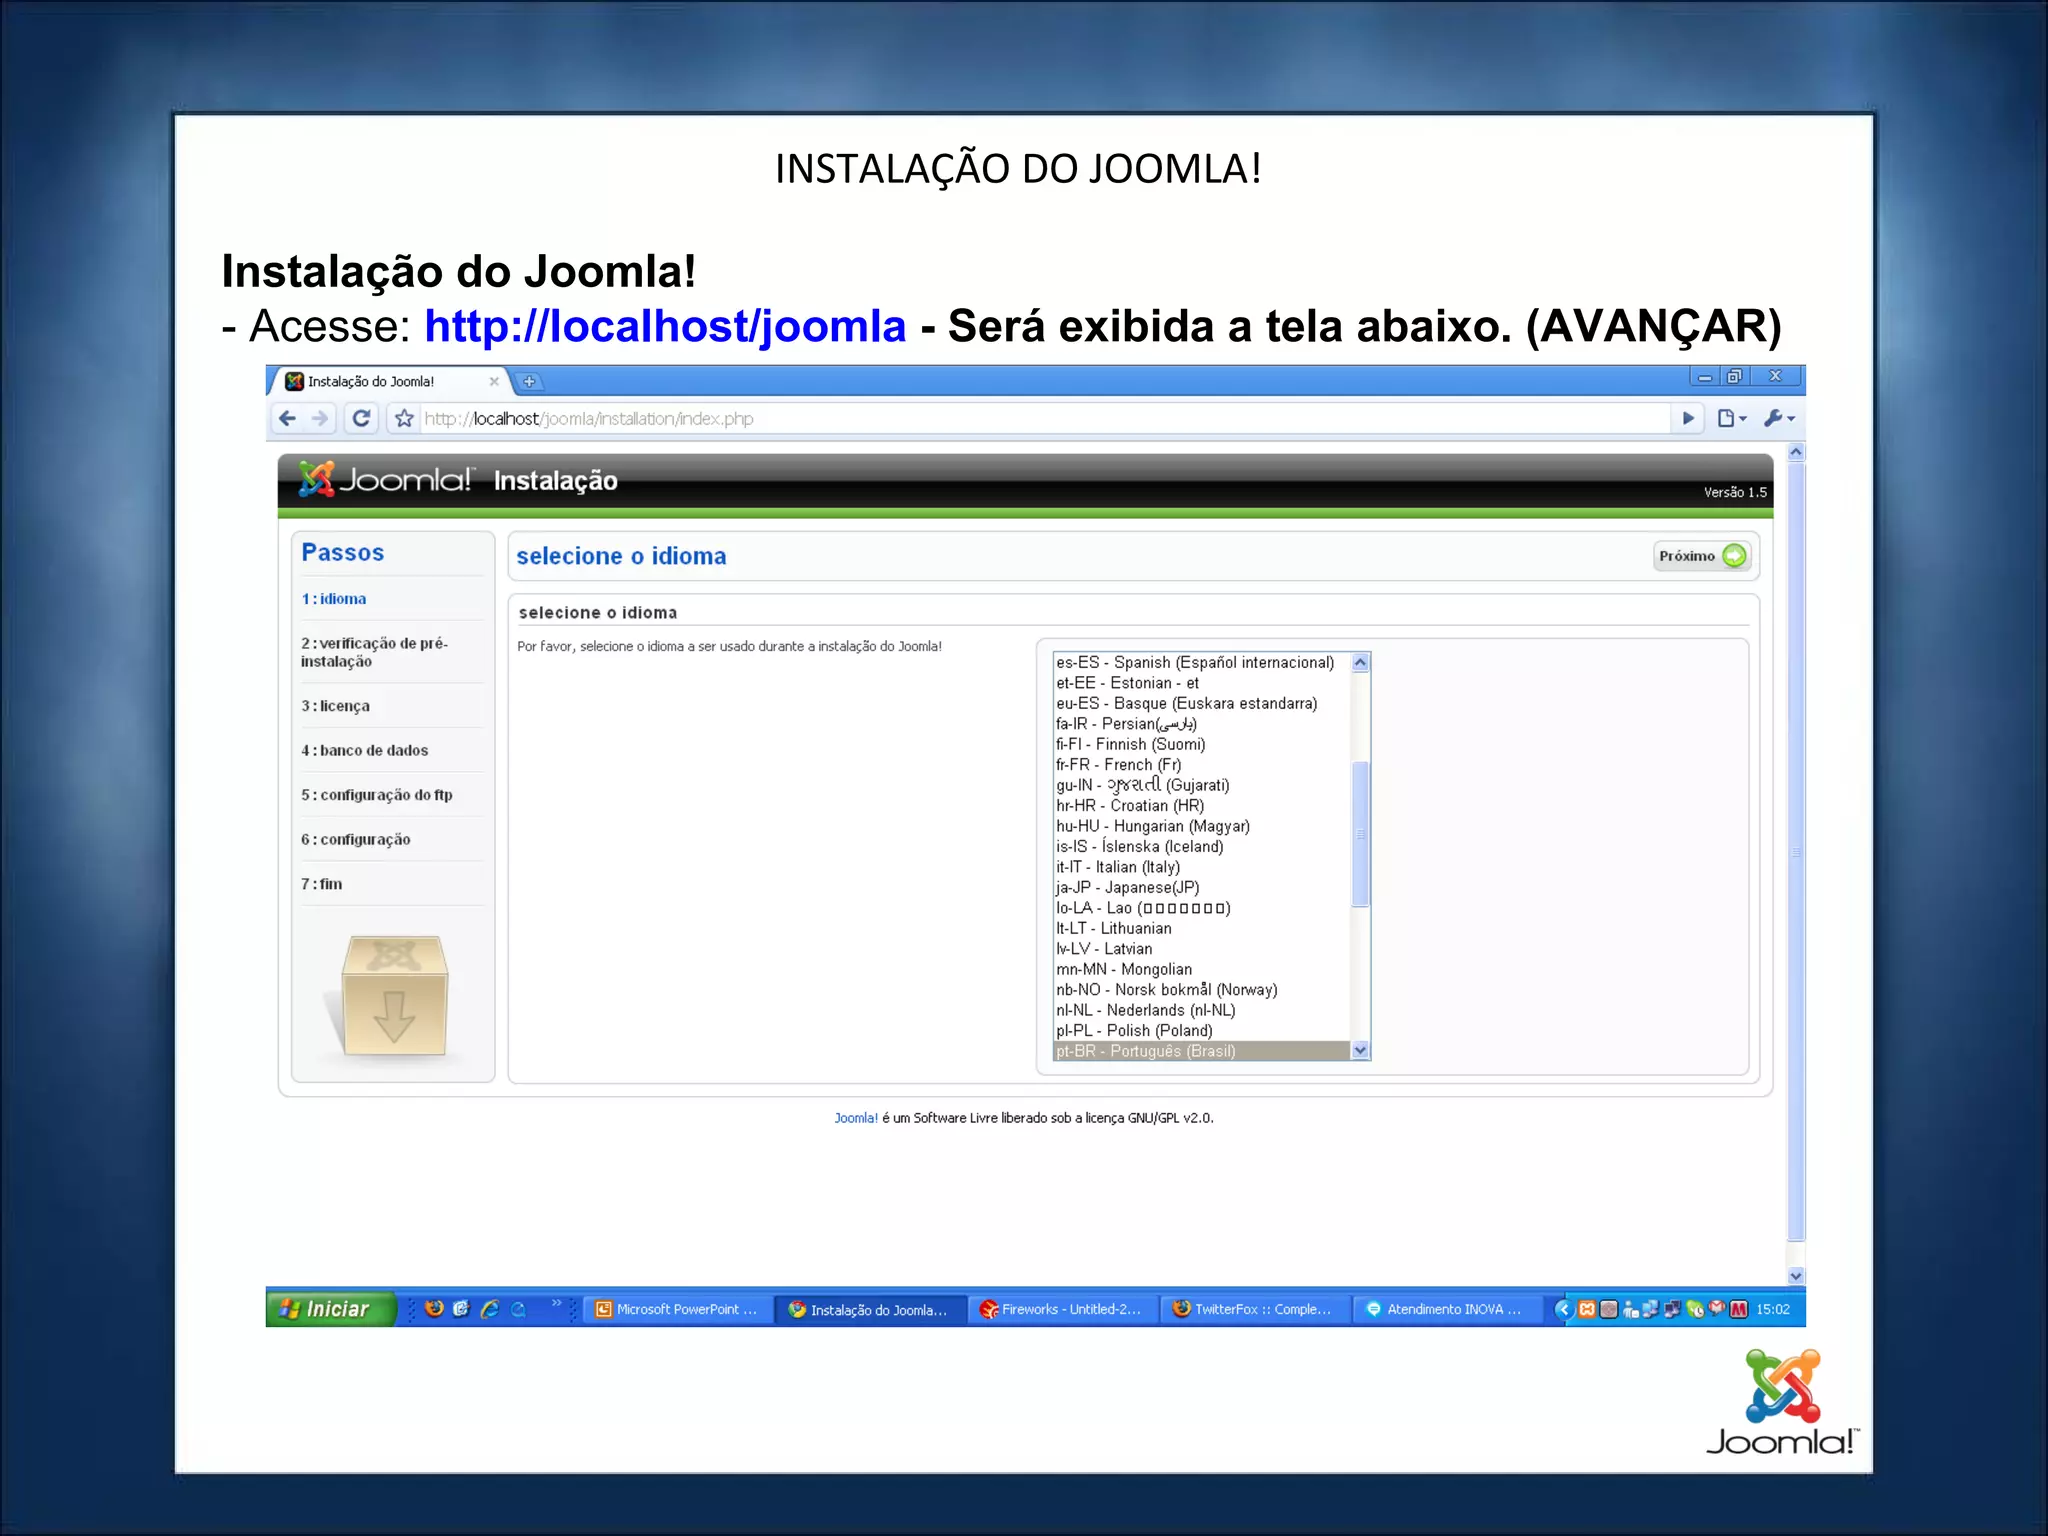Image resolution: width=2048 pixels, height=1536 pixels.
Task: Open a new tab with the plus button
Action: pos(530,382)
